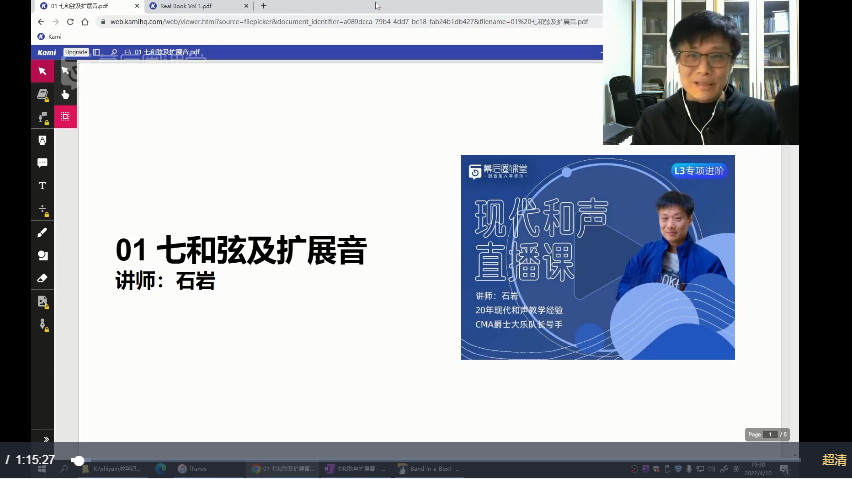Image resolution: width=852 pixels, height=479 pixels.
Task: Open the Kami document search magnifier
Action: (114, 52)
